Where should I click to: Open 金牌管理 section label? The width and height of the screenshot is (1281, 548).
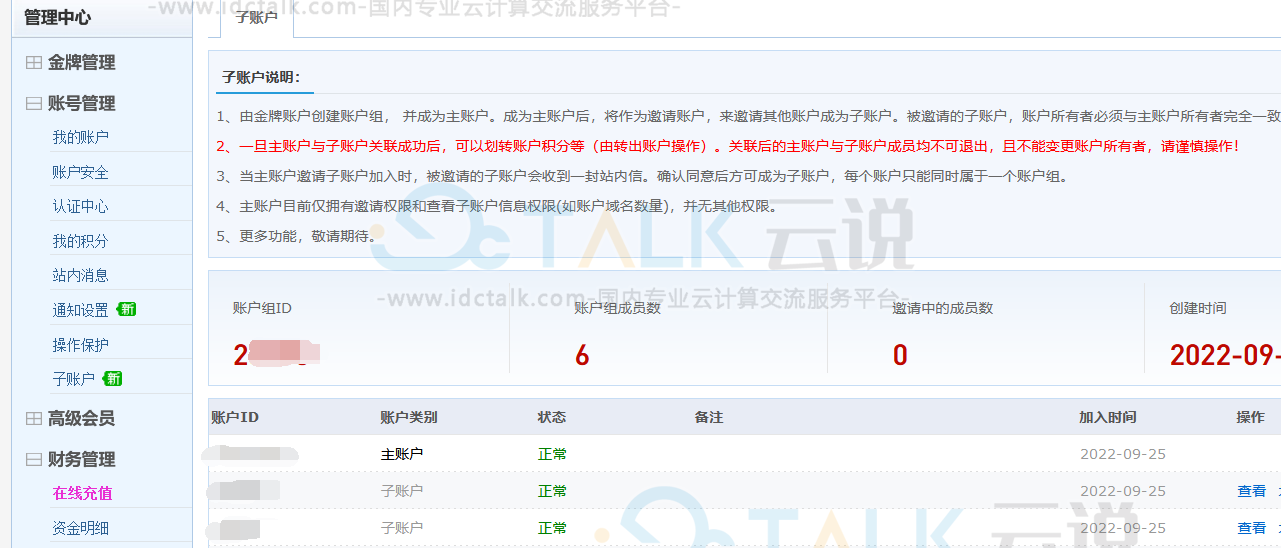81,63
